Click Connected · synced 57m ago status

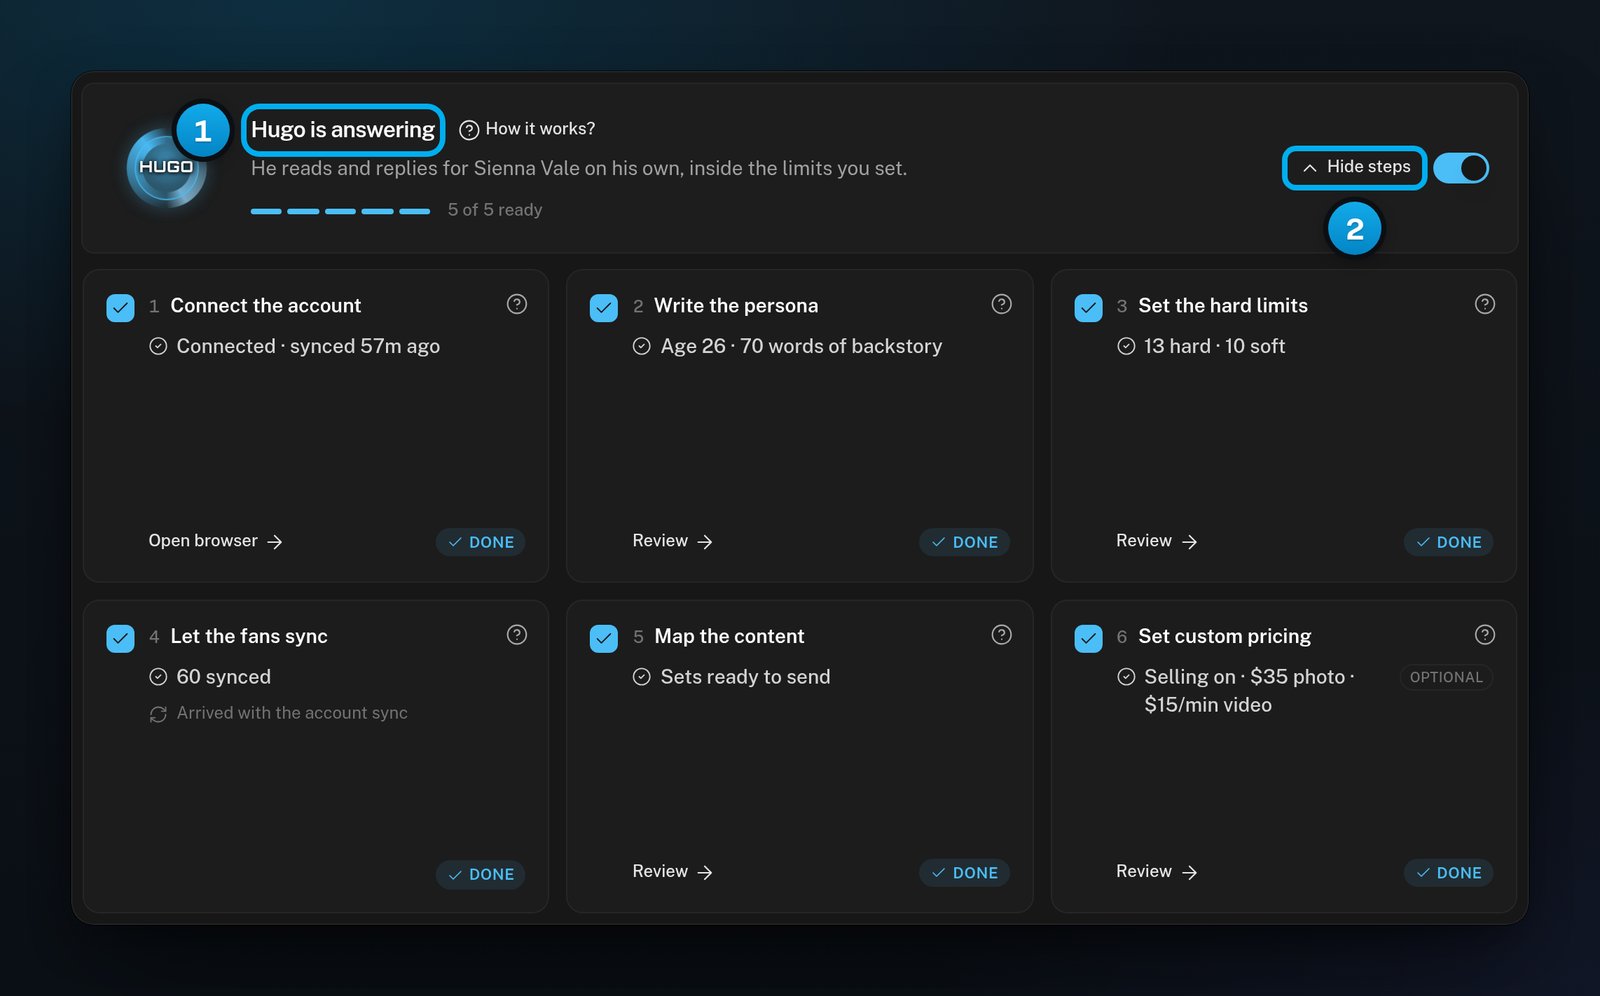coord(308,346)
